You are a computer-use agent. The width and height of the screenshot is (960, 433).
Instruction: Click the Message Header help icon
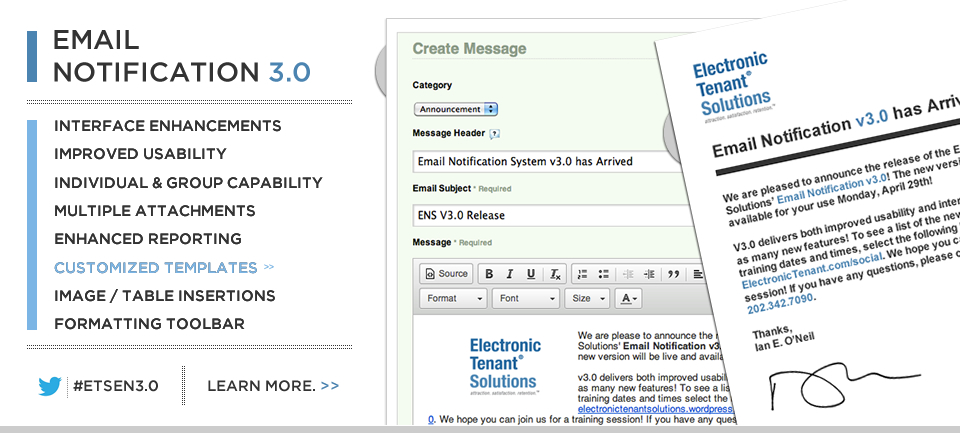coord(495,134)
